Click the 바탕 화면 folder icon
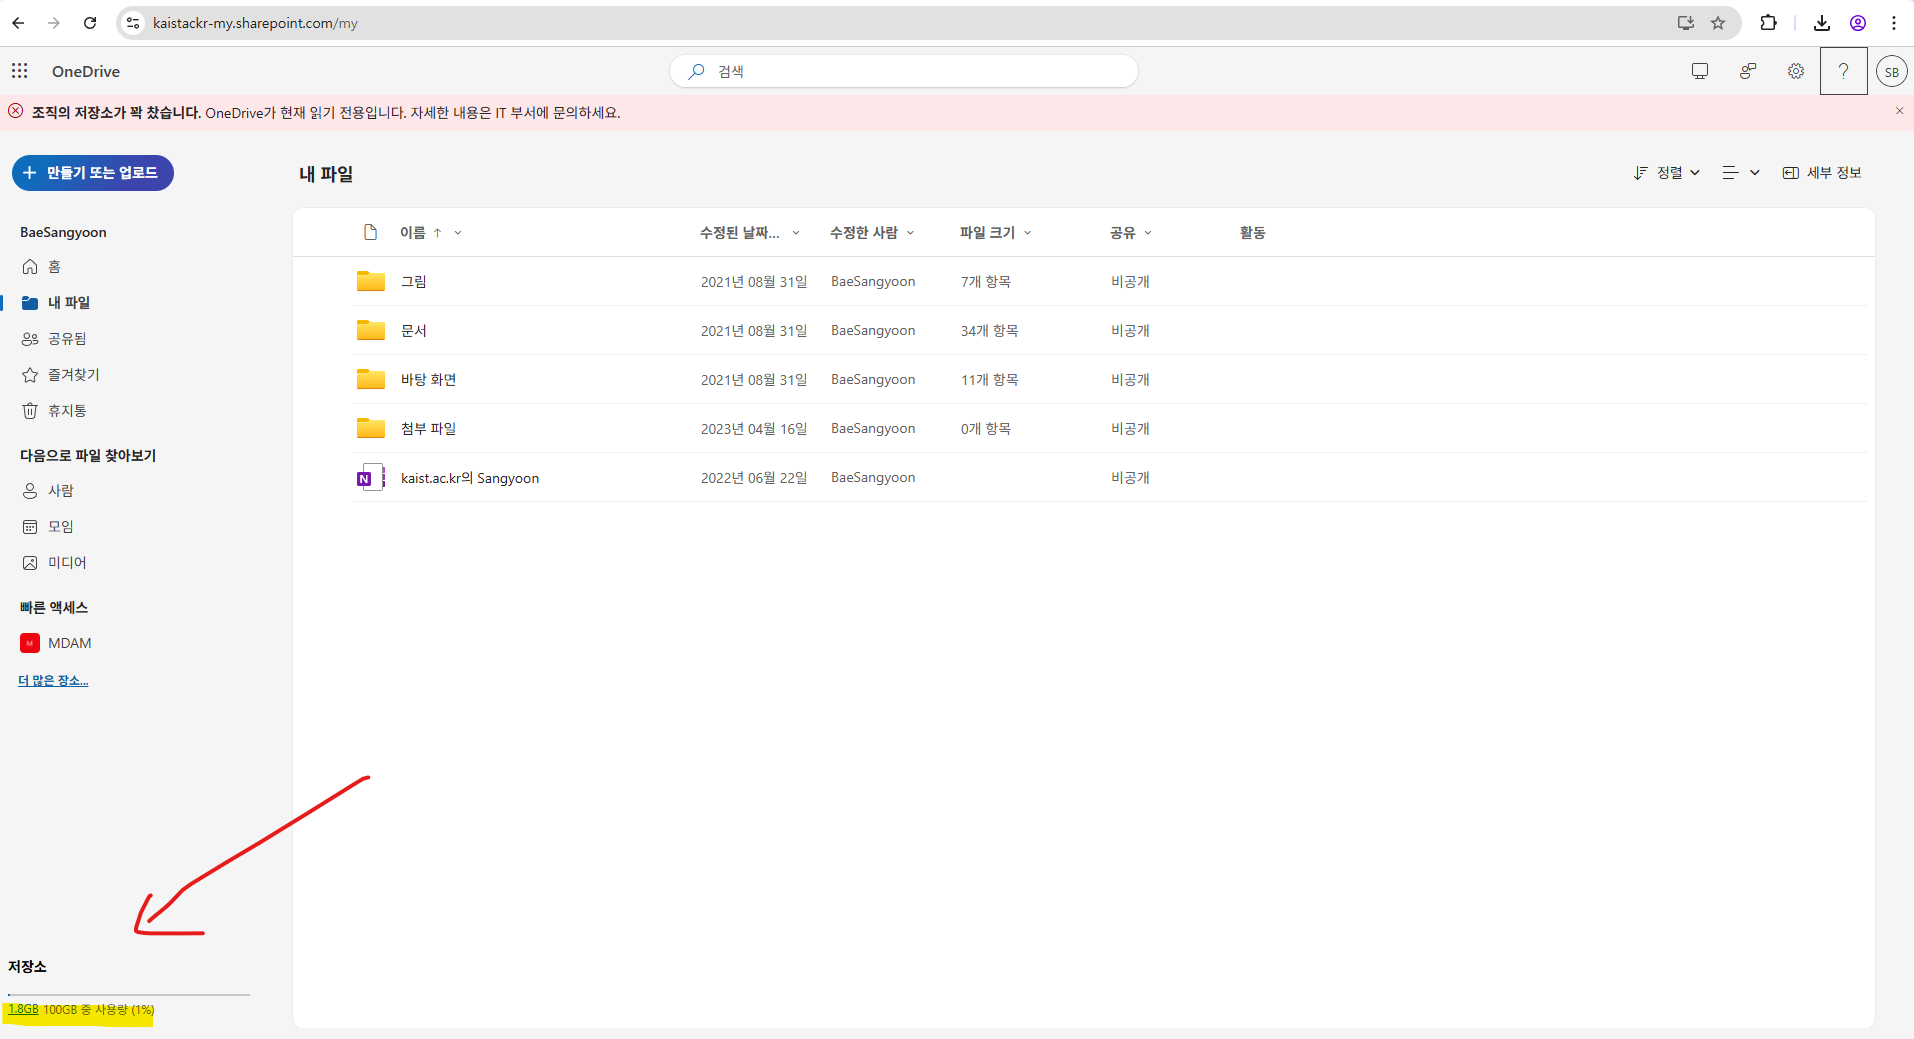 point(371,379)
